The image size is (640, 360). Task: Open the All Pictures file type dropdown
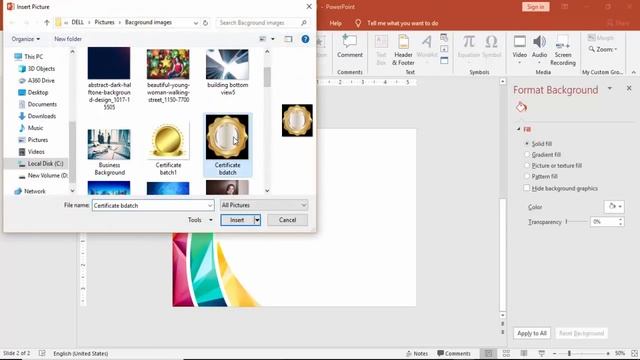tap(264, 205)
